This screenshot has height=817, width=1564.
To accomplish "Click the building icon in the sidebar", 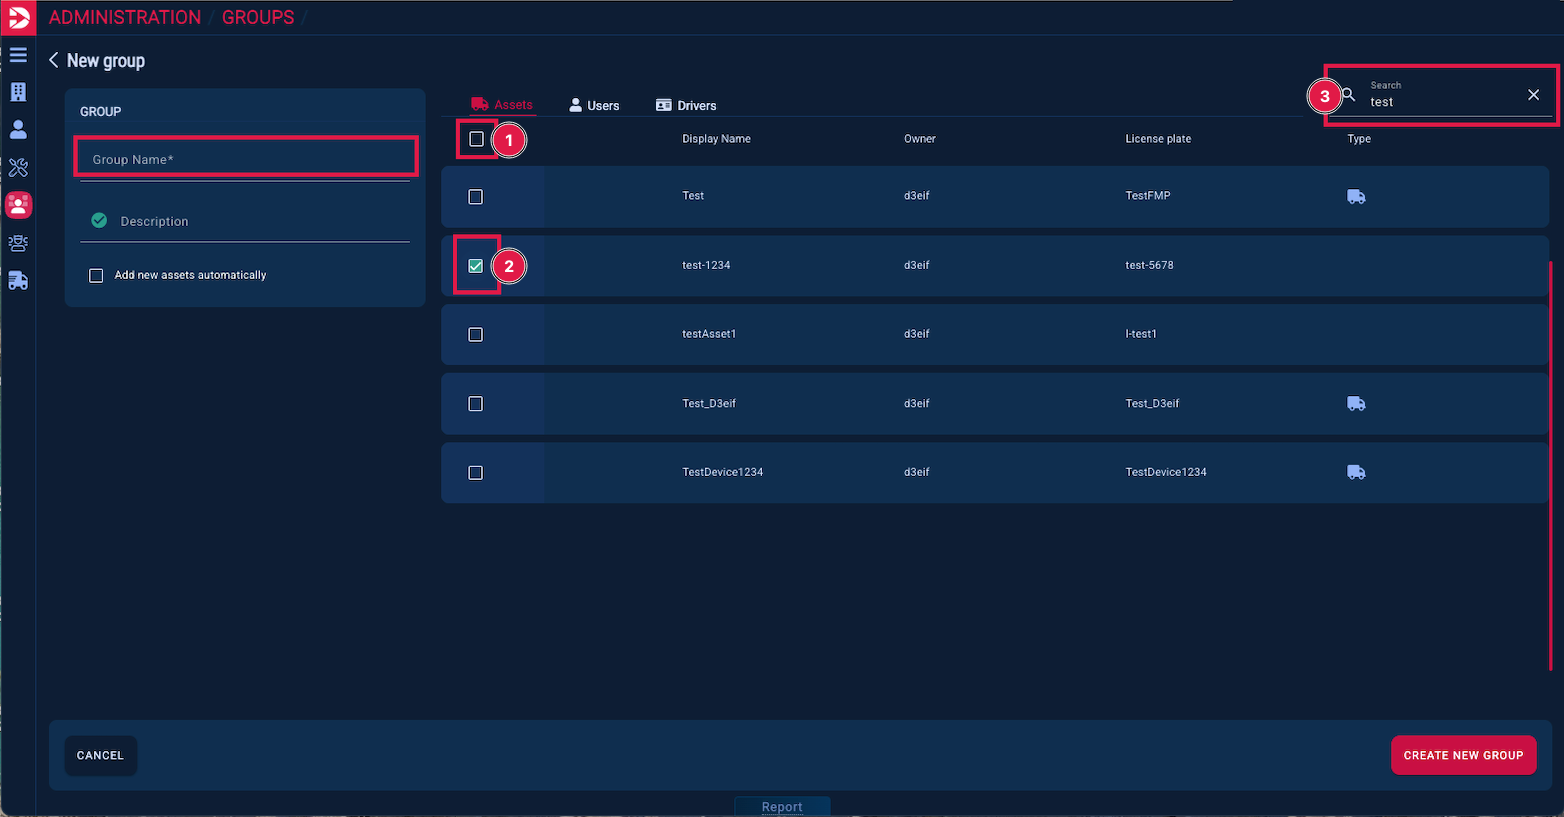I will pyautogui.click(x=18, y=92).
